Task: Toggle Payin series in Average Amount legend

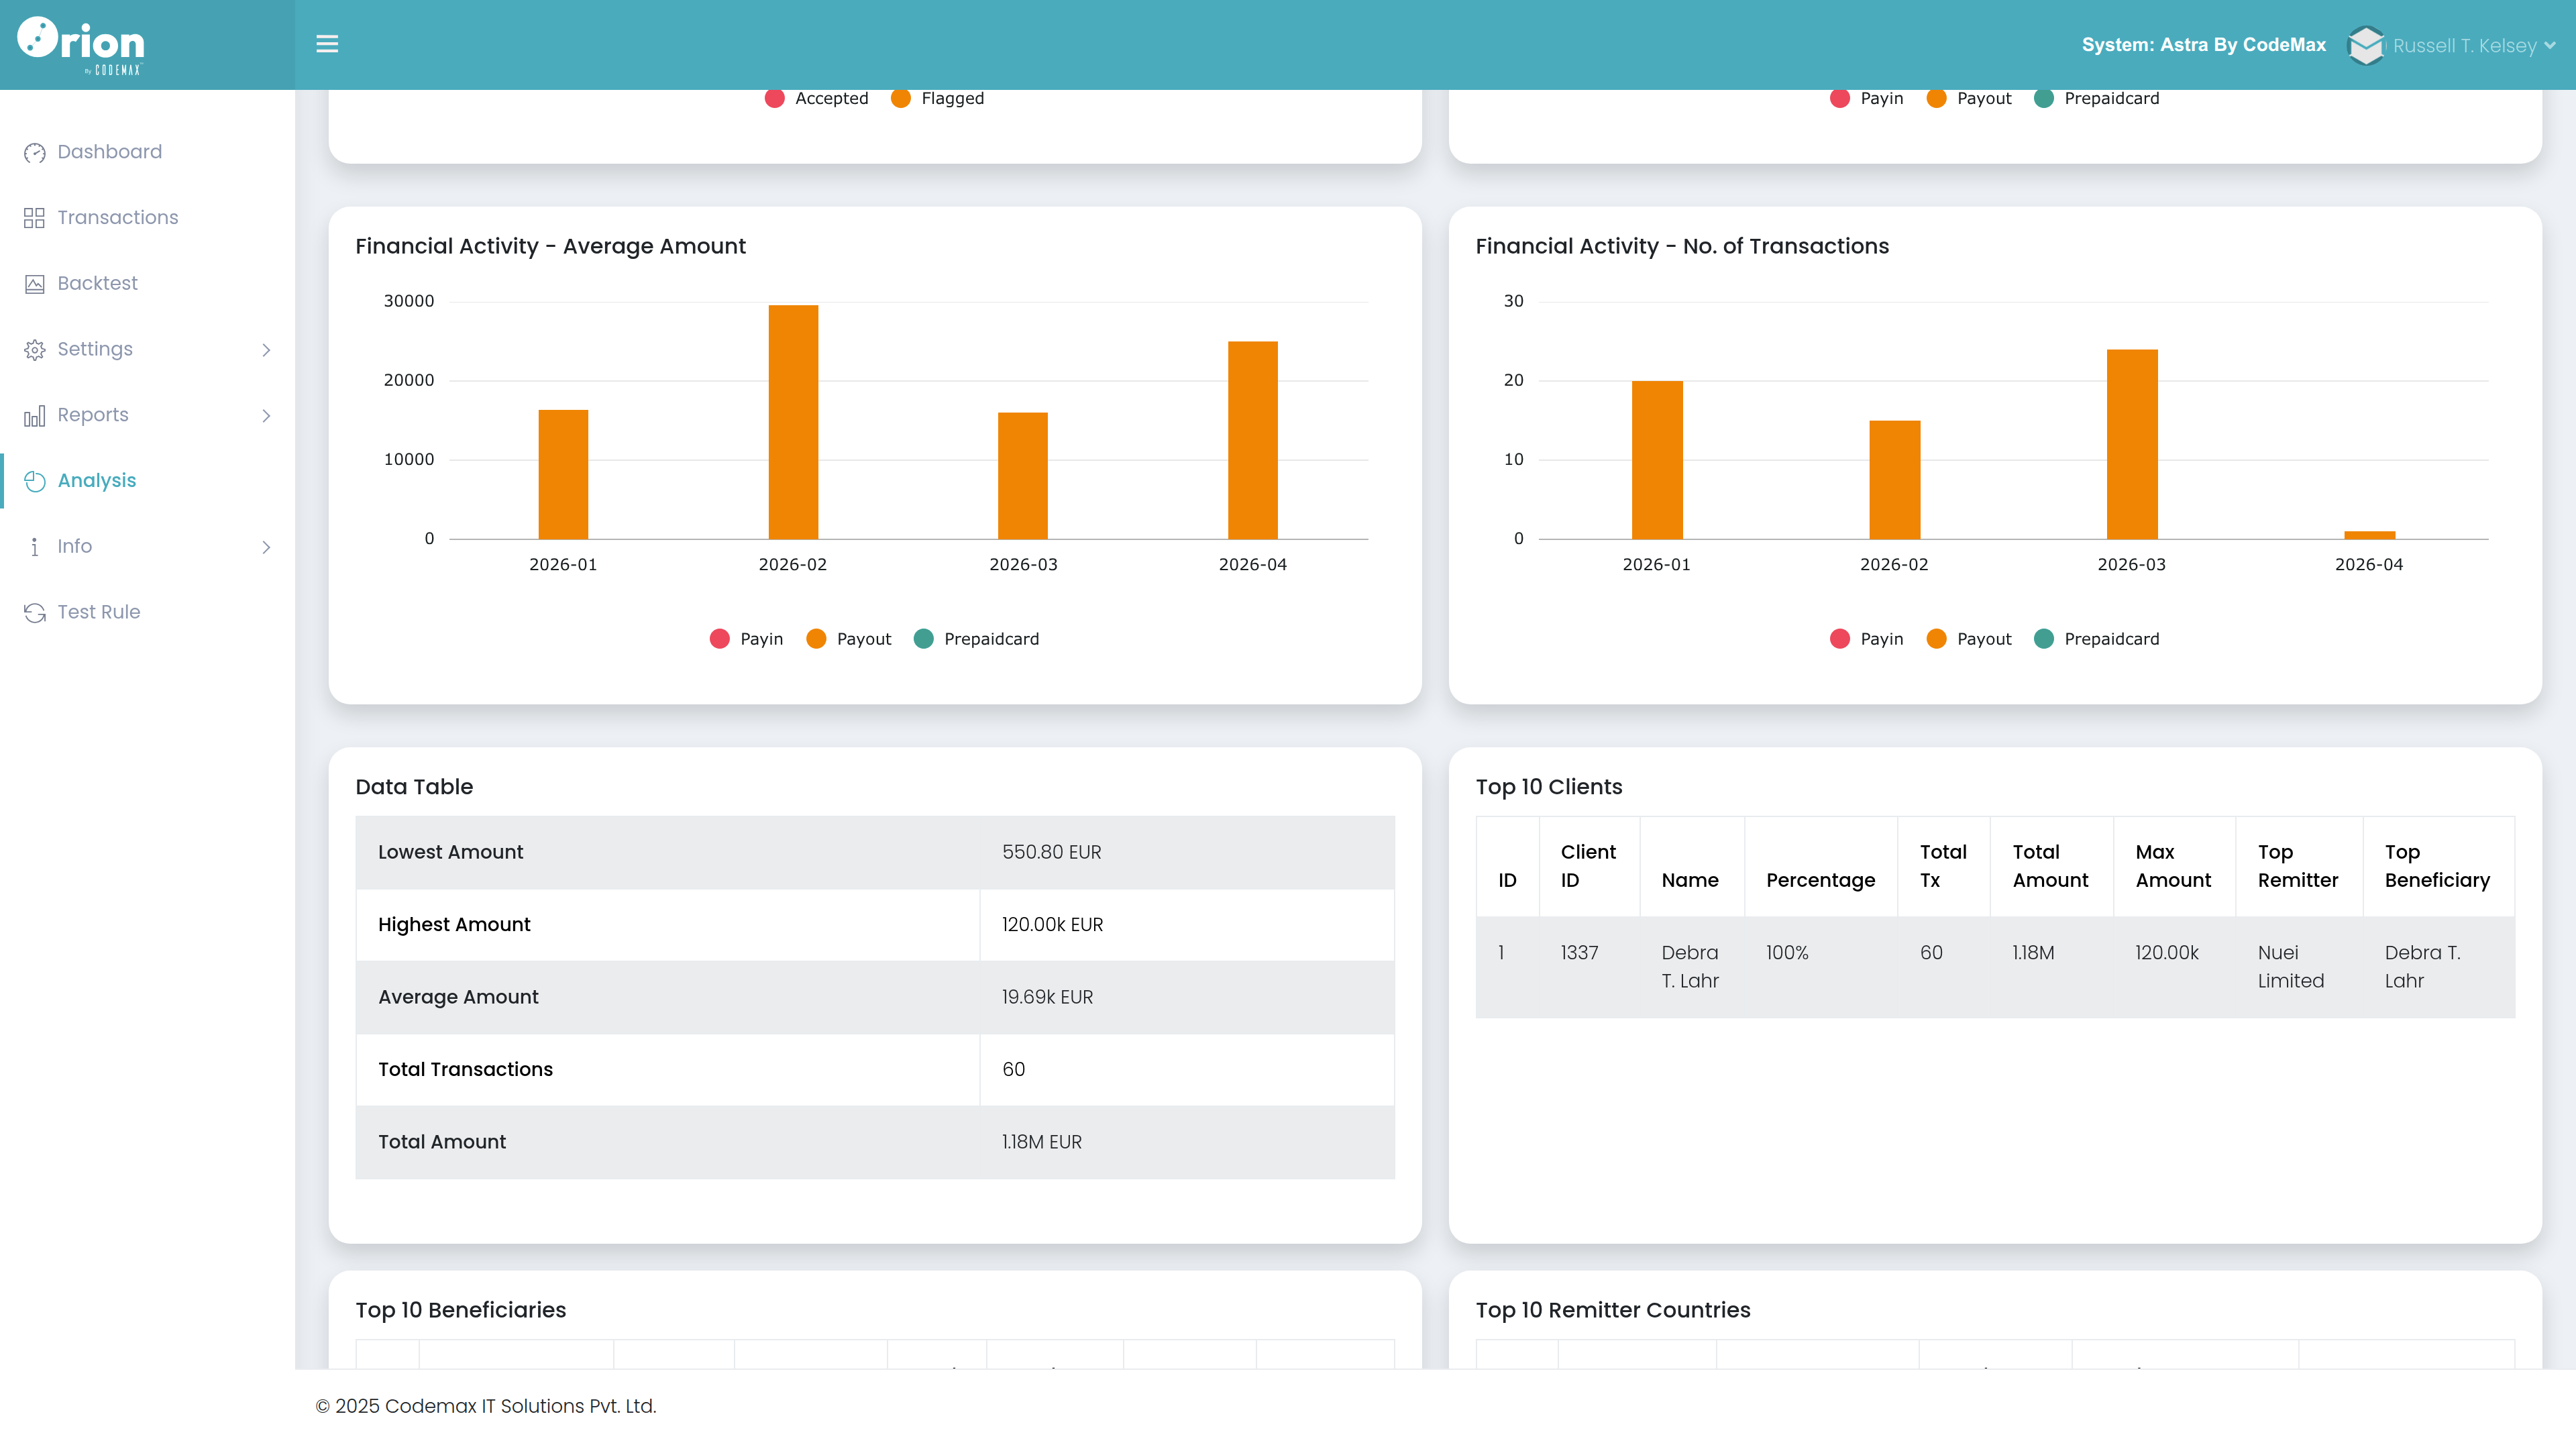Action: pos(746,639)
